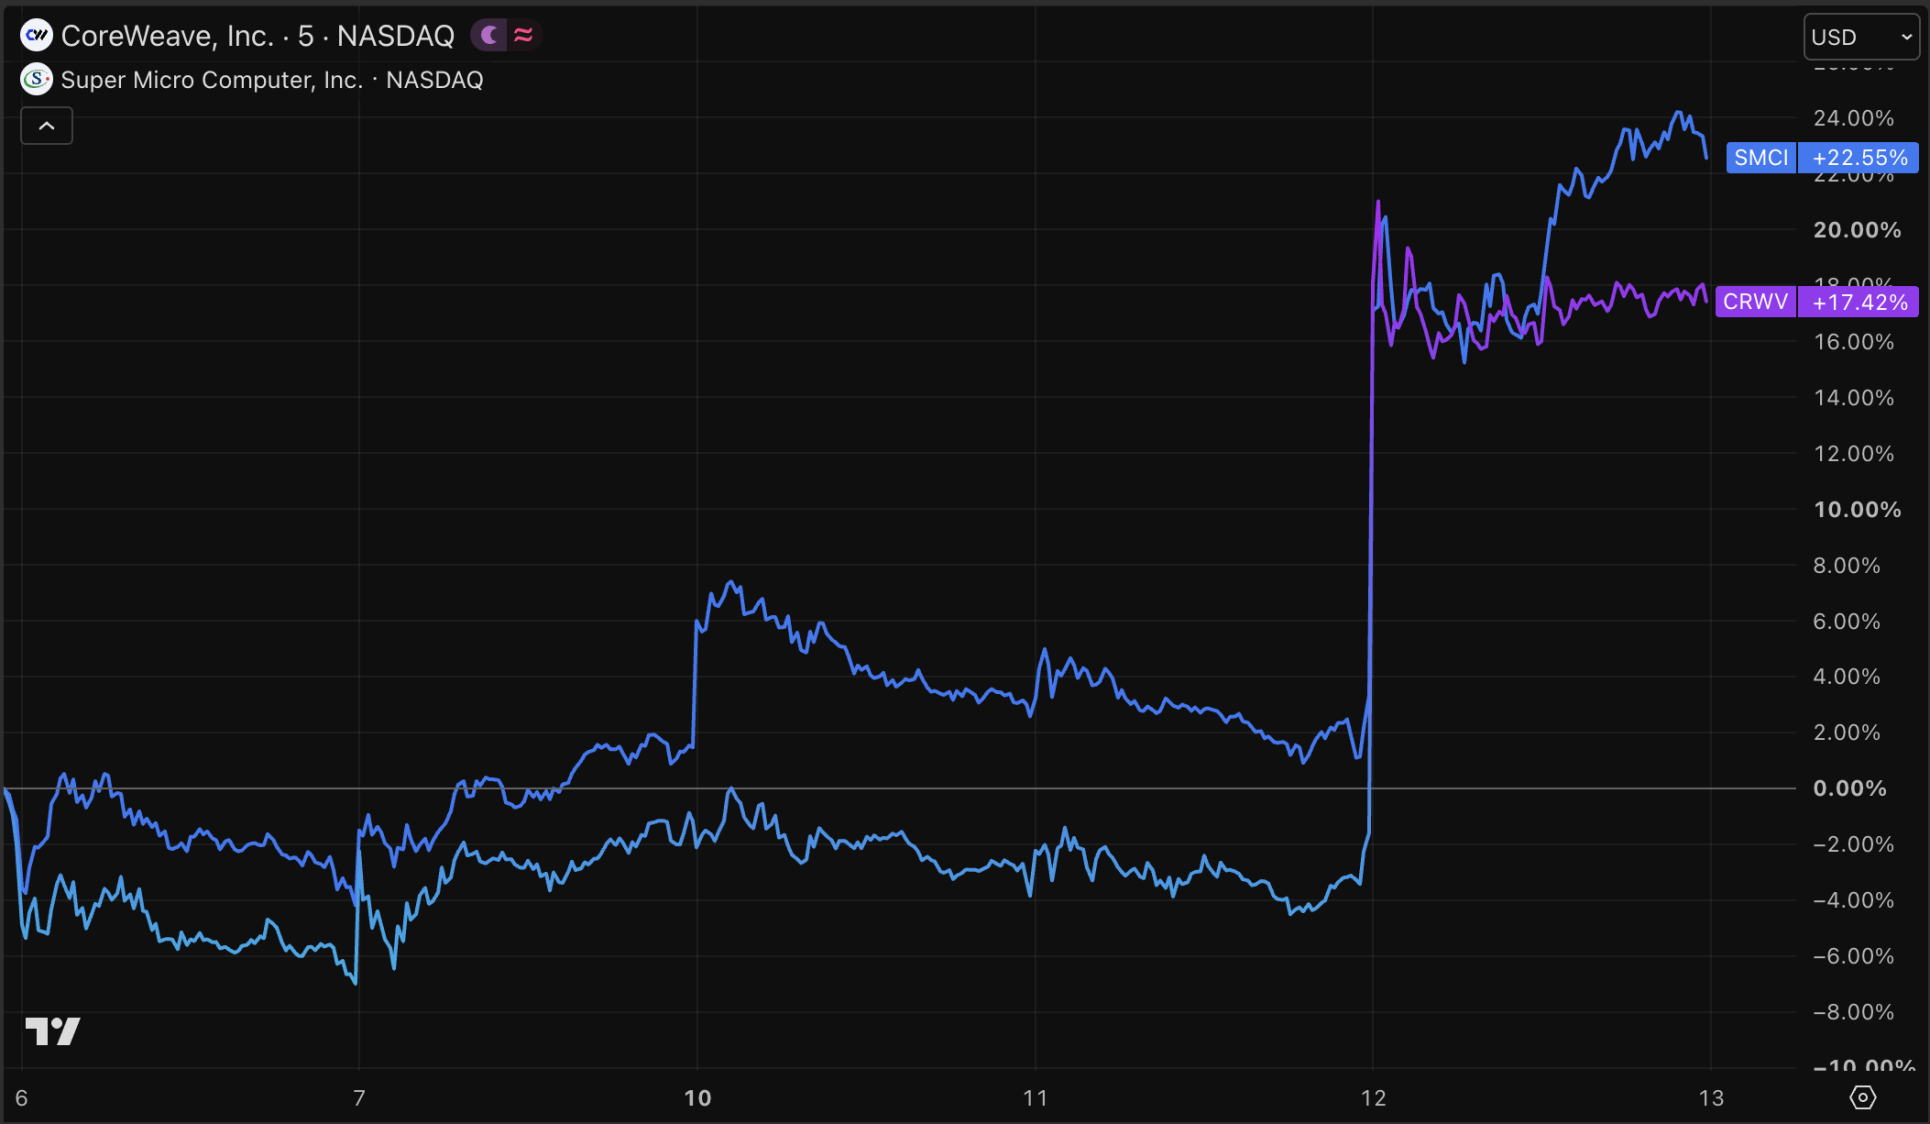Click the pink approximate-data wavy icon

[523, 36]
